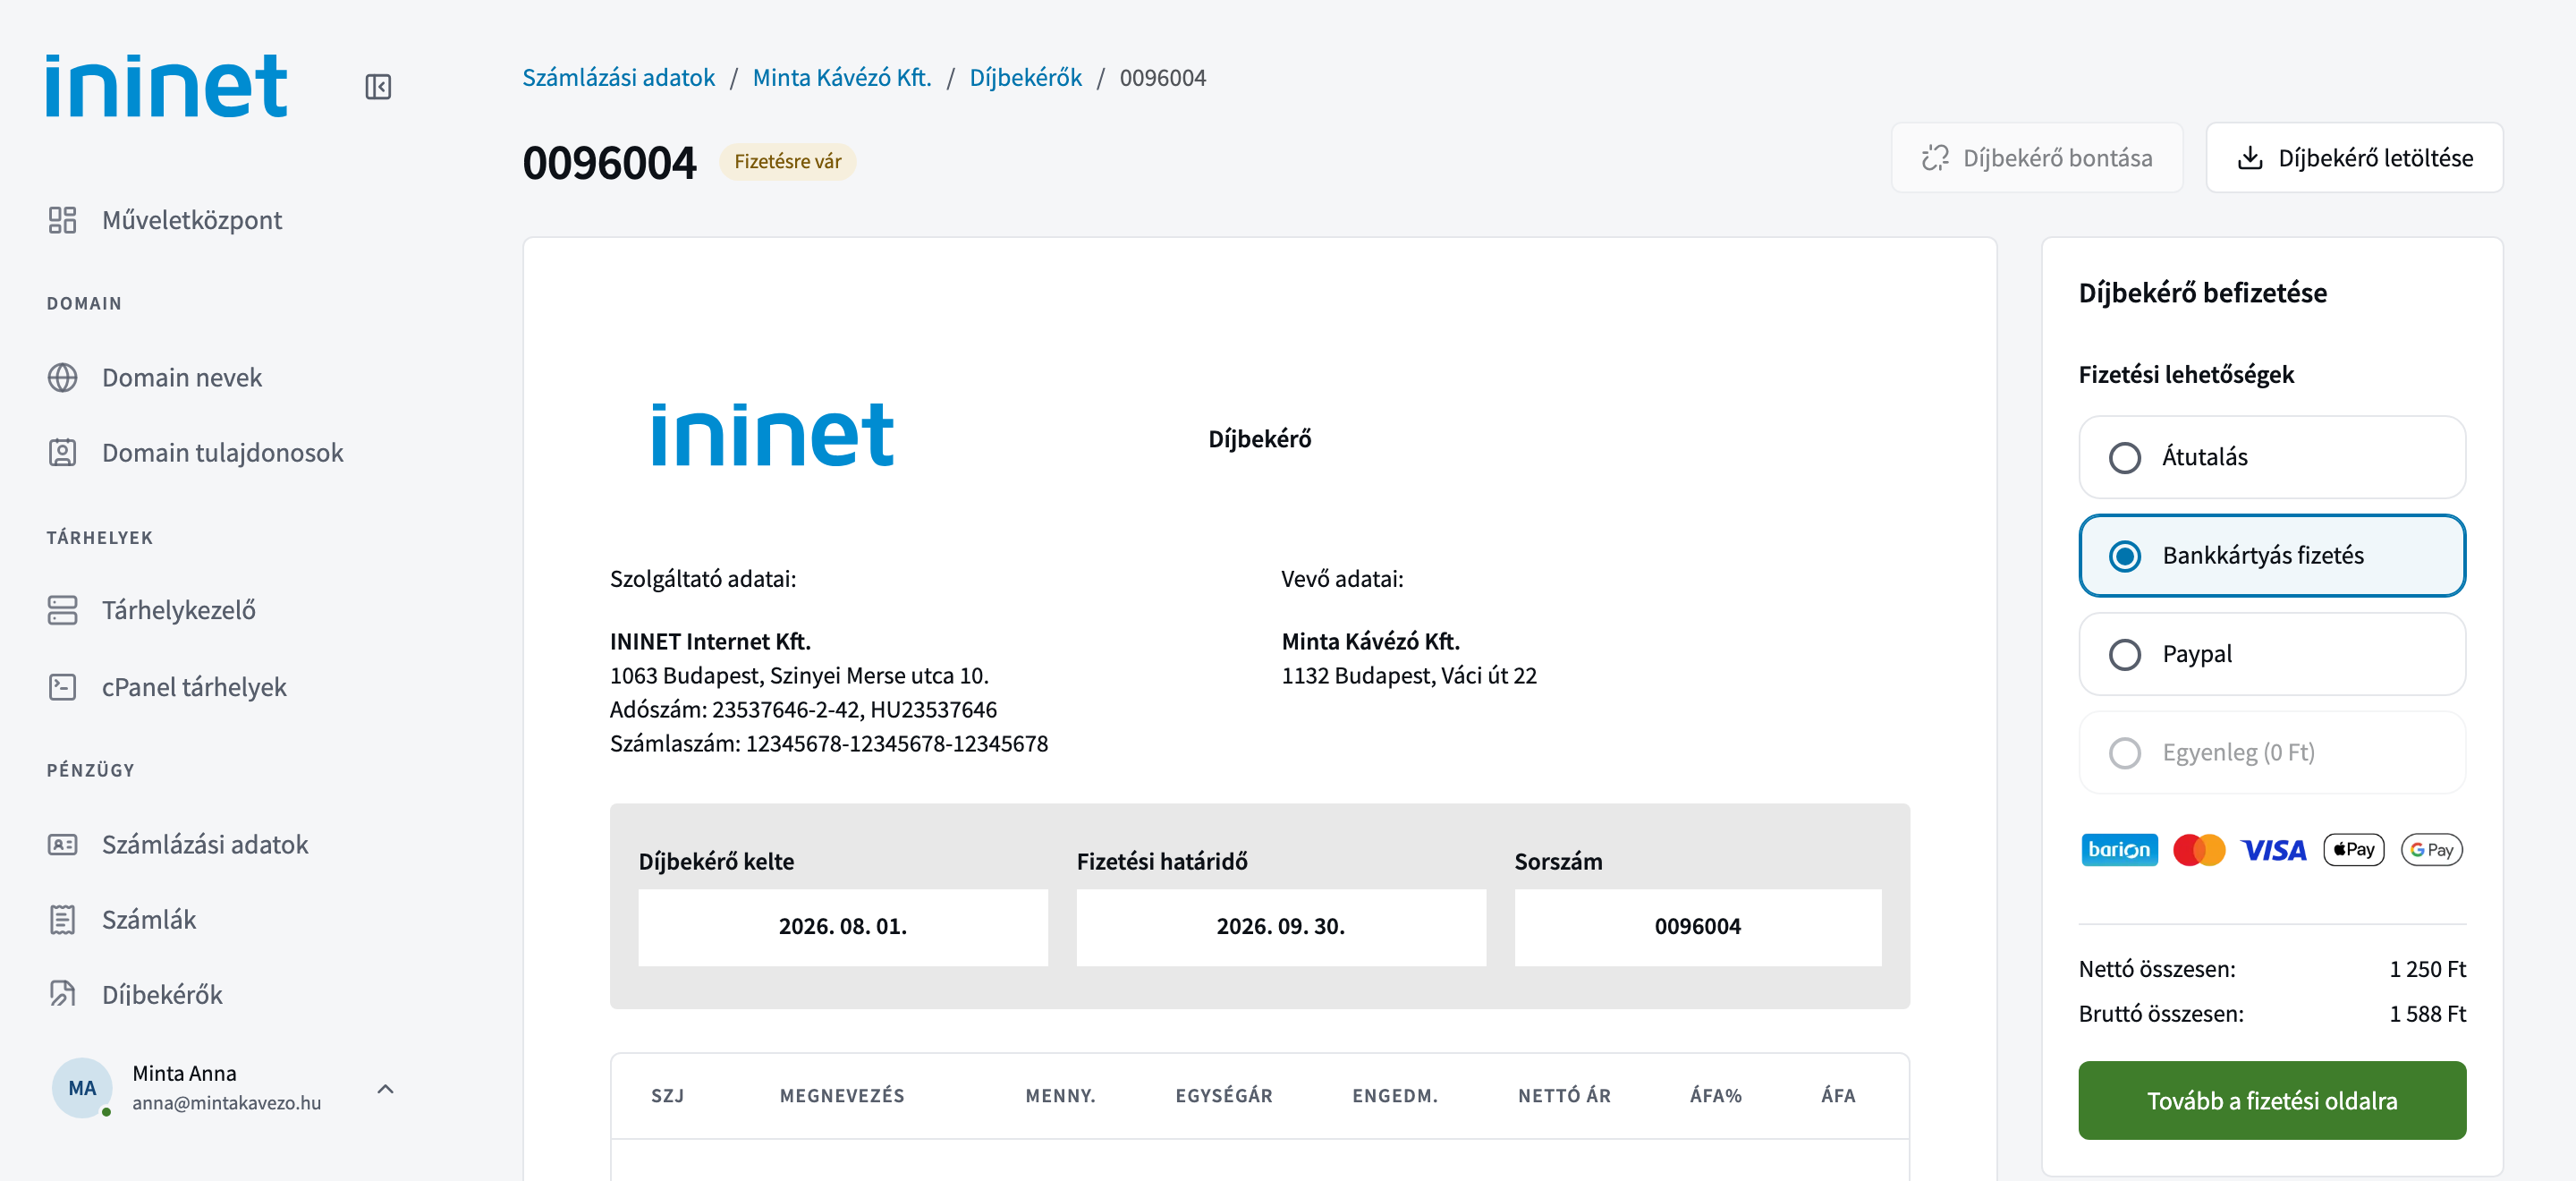Click the cPanel tárhelyek terminal icon

62,687
